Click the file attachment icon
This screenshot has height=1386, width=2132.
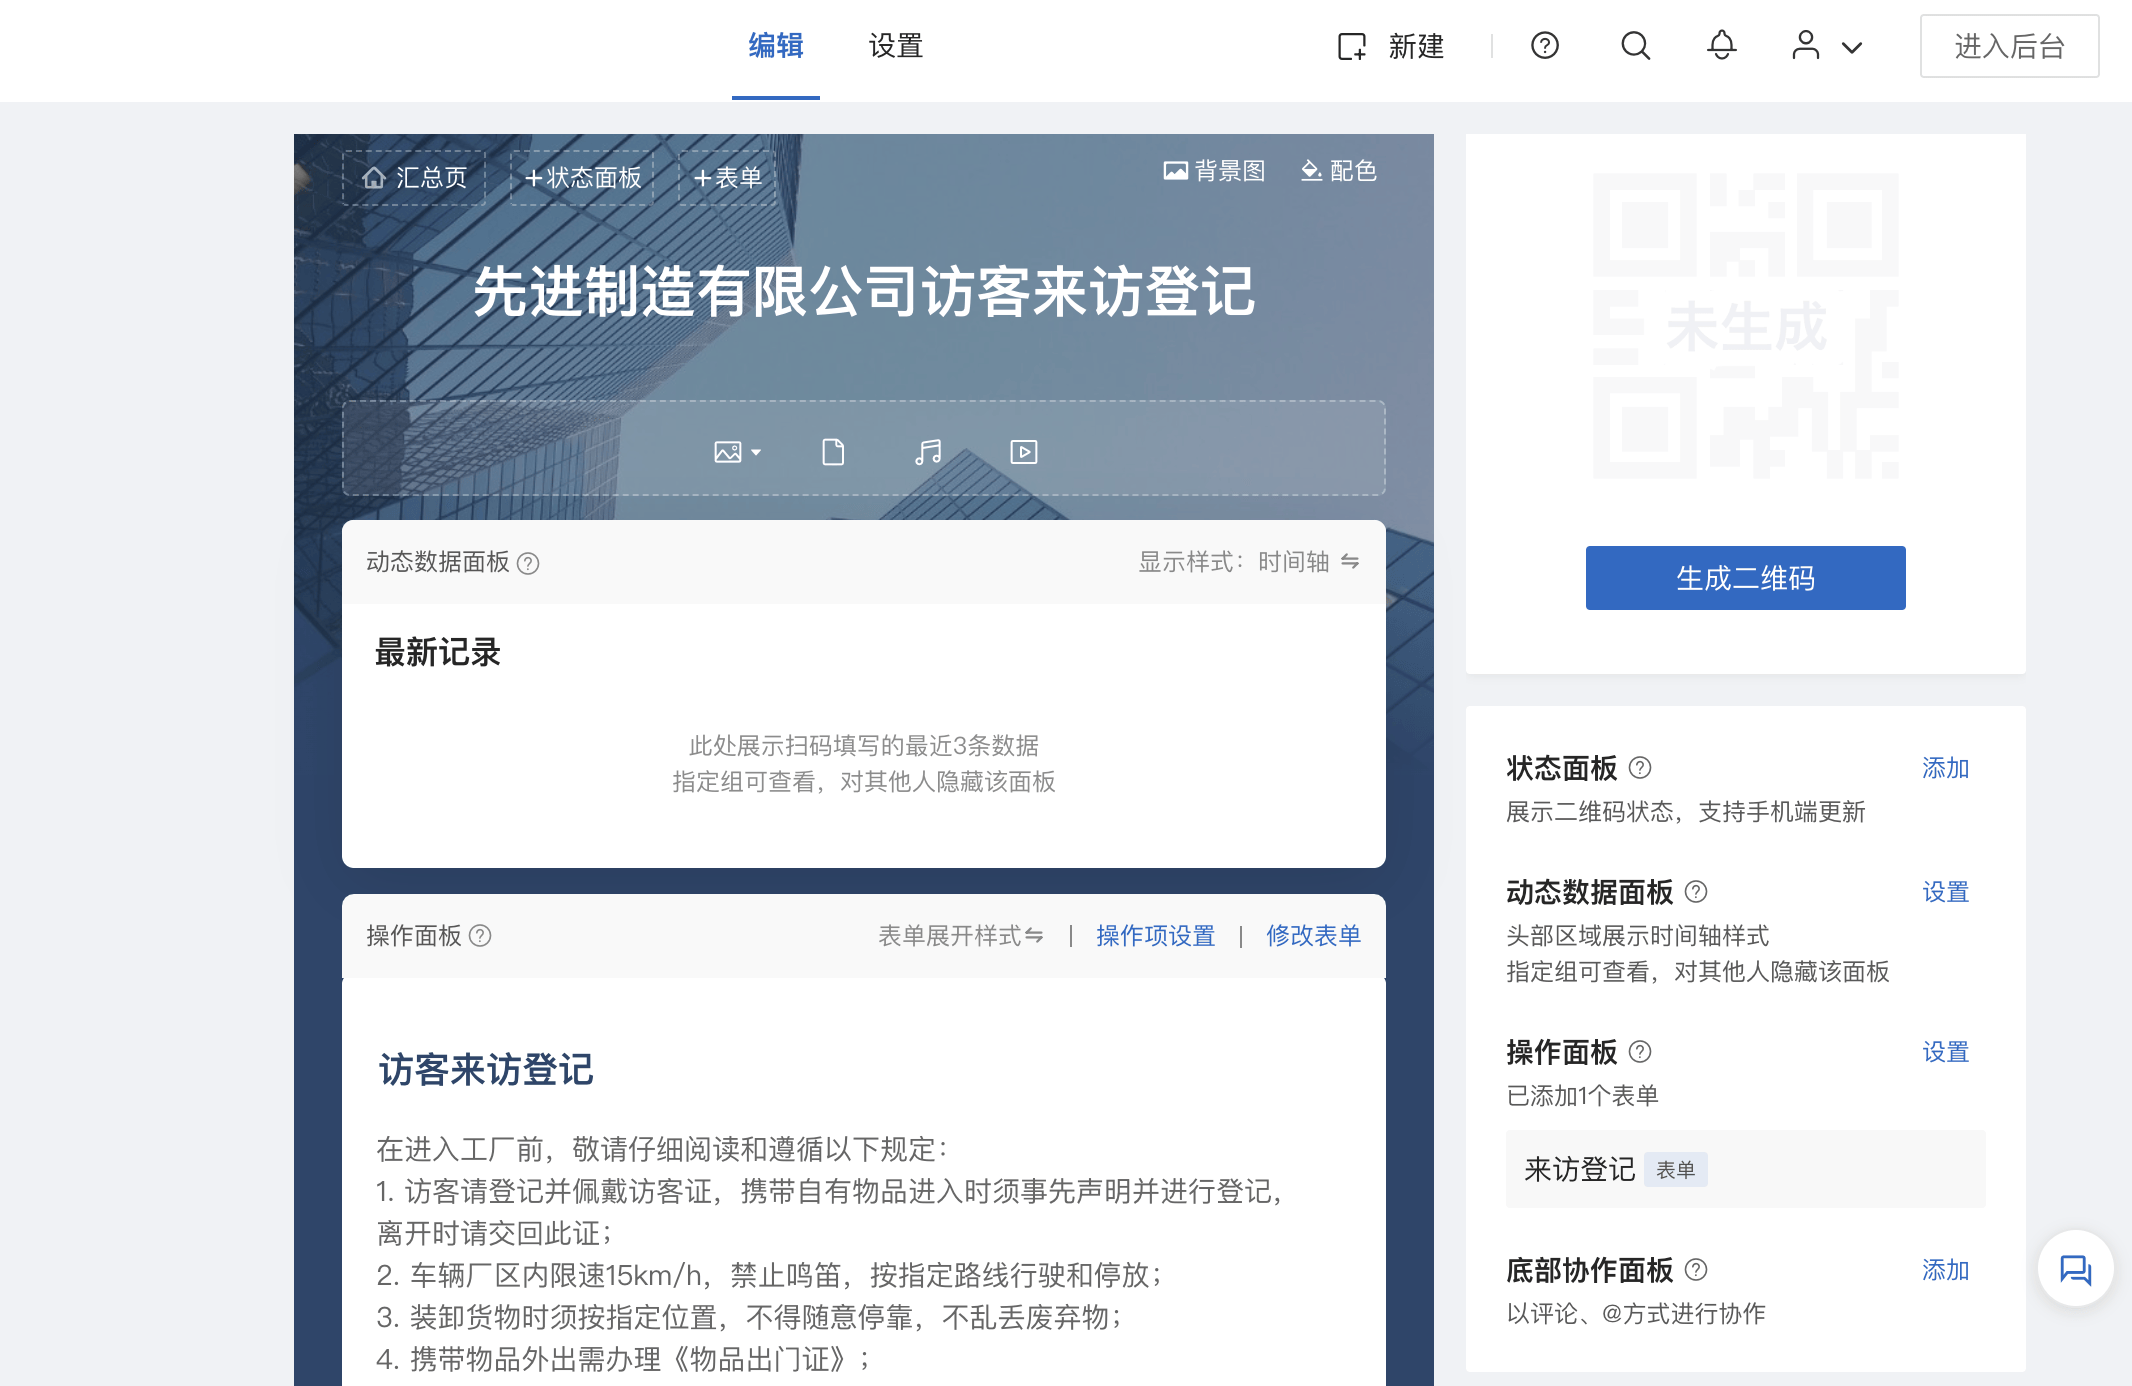click(x=833, y=452)
